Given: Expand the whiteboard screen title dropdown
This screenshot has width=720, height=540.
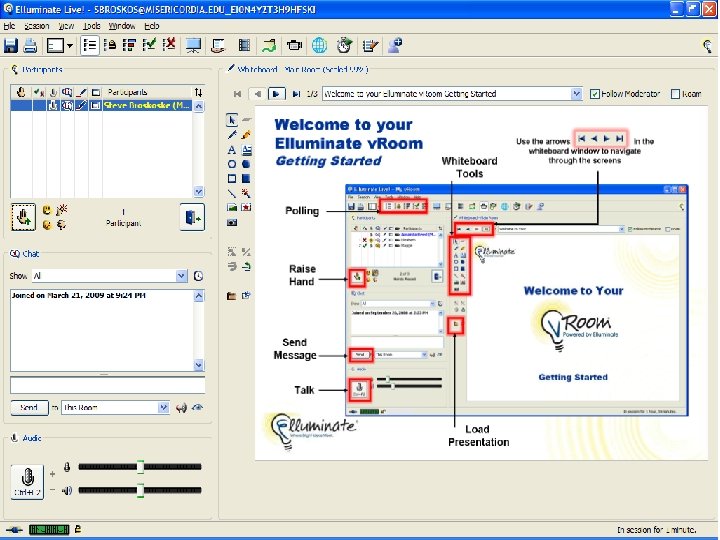Looking at the screenshot, I should 576,94.
